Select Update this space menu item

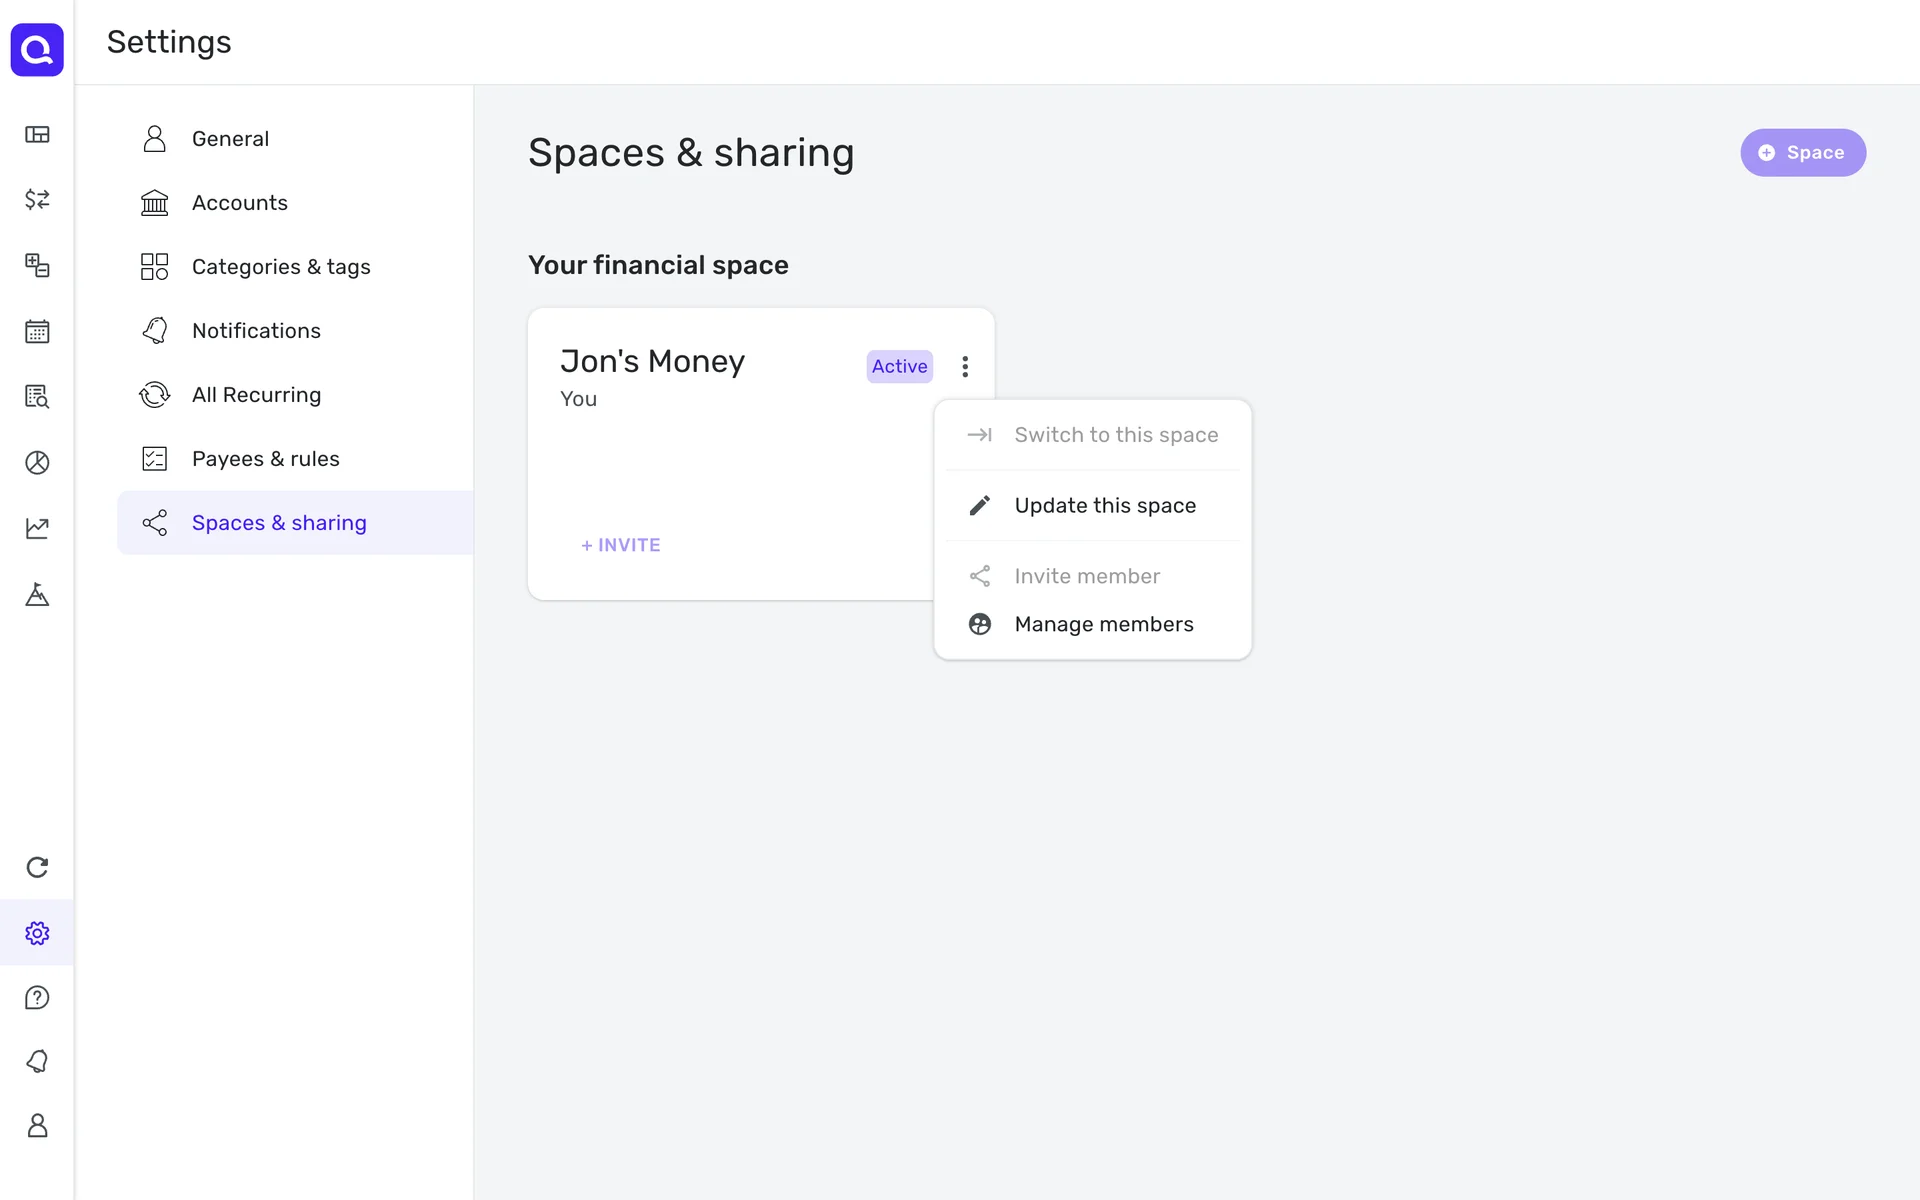(x=1104, y=506)
